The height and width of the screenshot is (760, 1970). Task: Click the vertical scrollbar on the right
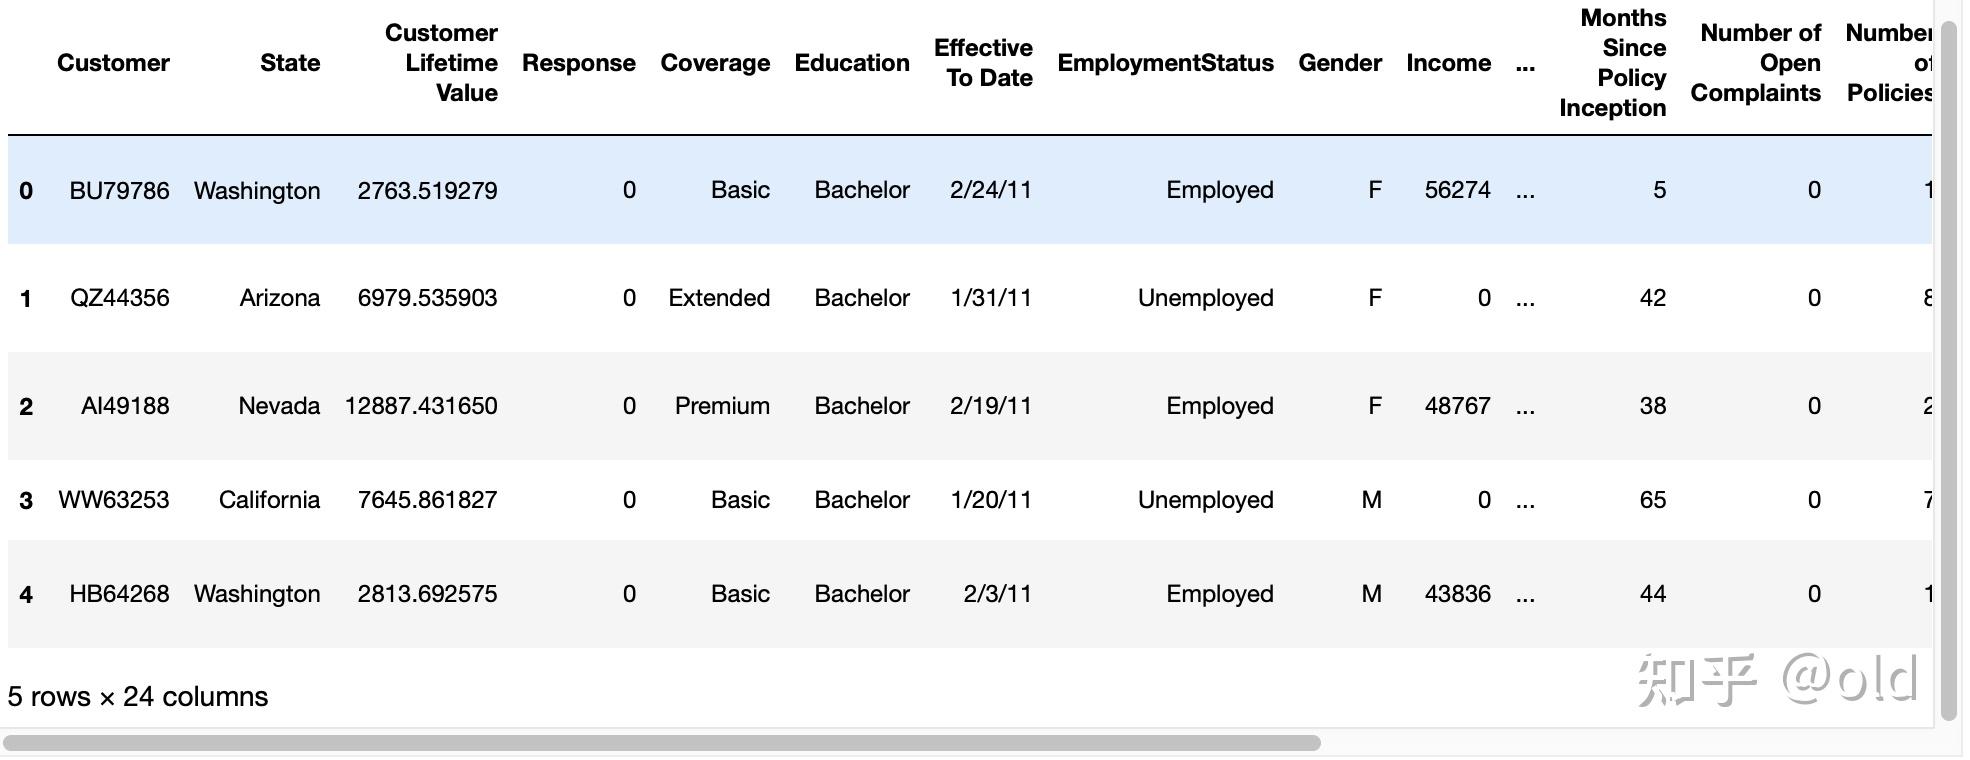[x=1948, y=370]
